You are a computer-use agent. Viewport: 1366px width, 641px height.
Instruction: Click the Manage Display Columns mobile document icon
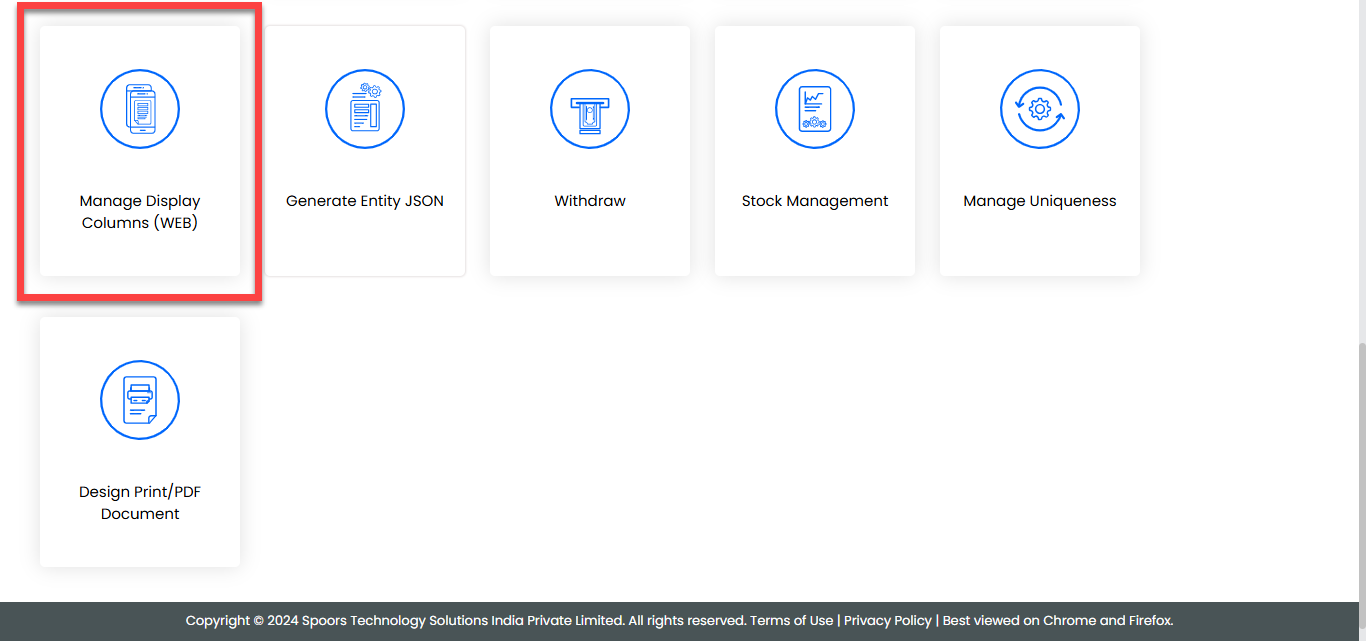[140, 110]
